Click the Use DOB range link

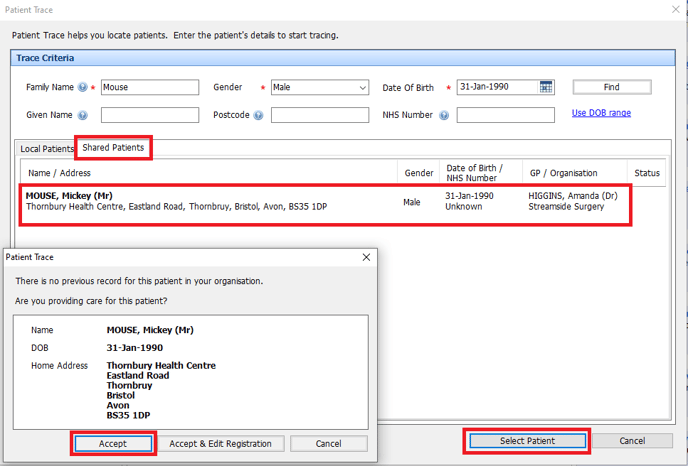601,113
